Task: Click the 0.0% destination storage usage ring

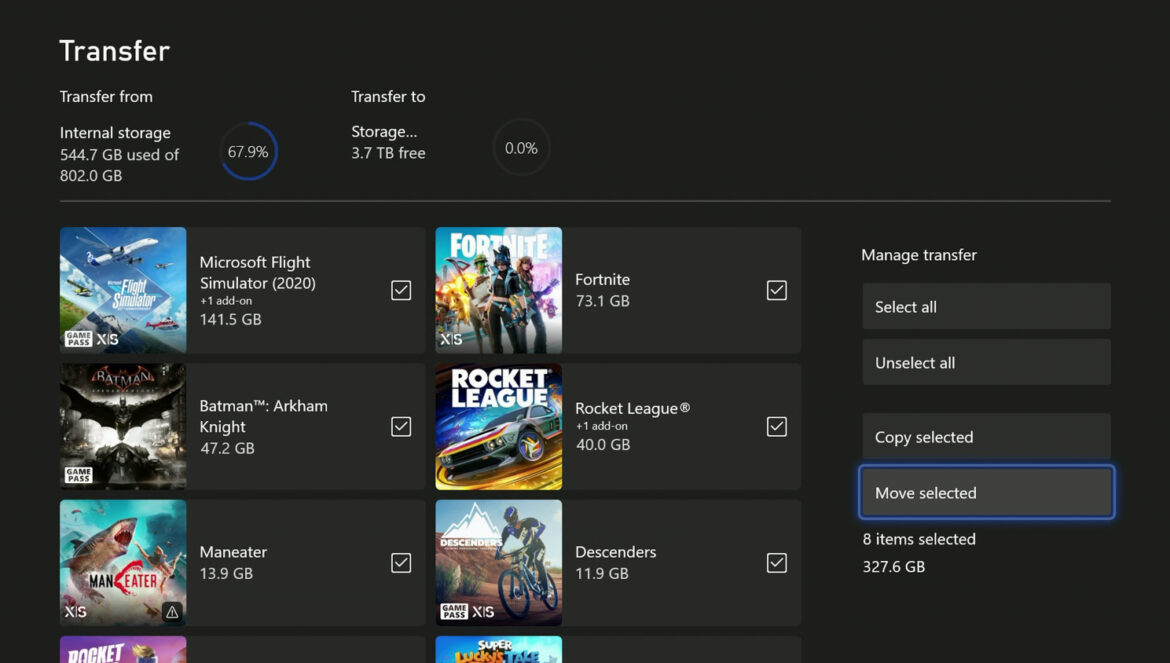Action: pyautogui.click(x=521, y=148)
